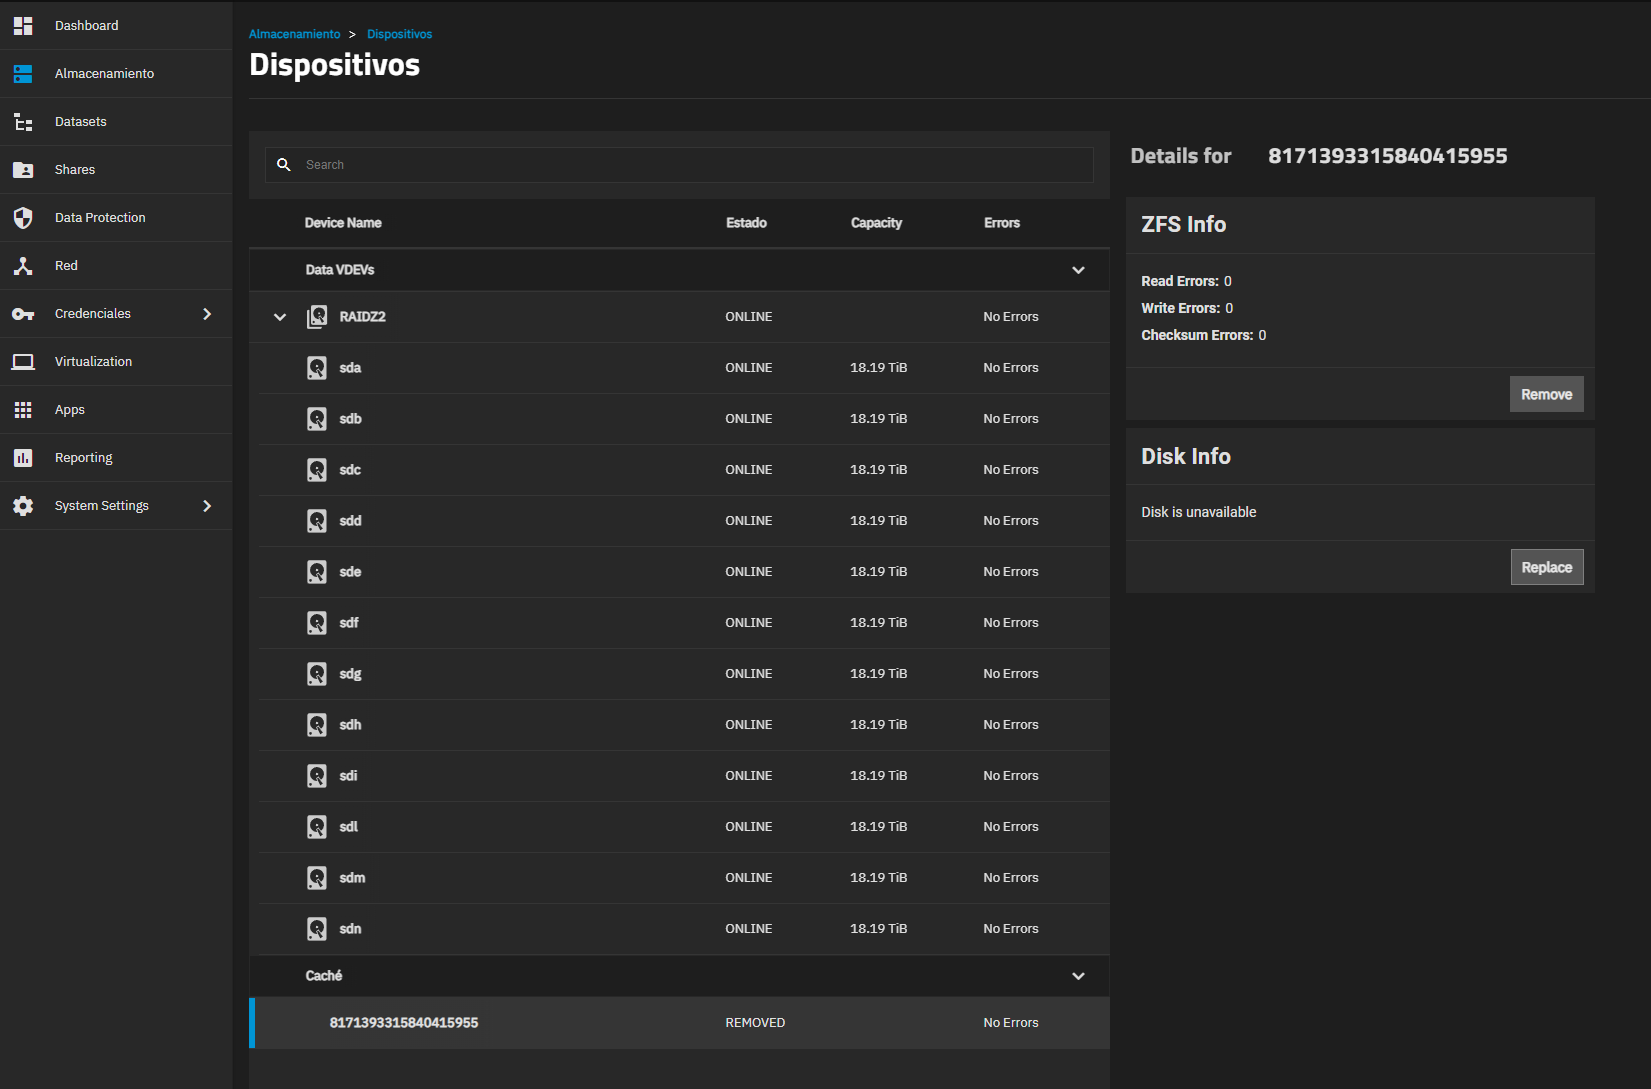1651x1089 pixels.
Task: Click the Almacenamiento storage icon
Action: 23,74
